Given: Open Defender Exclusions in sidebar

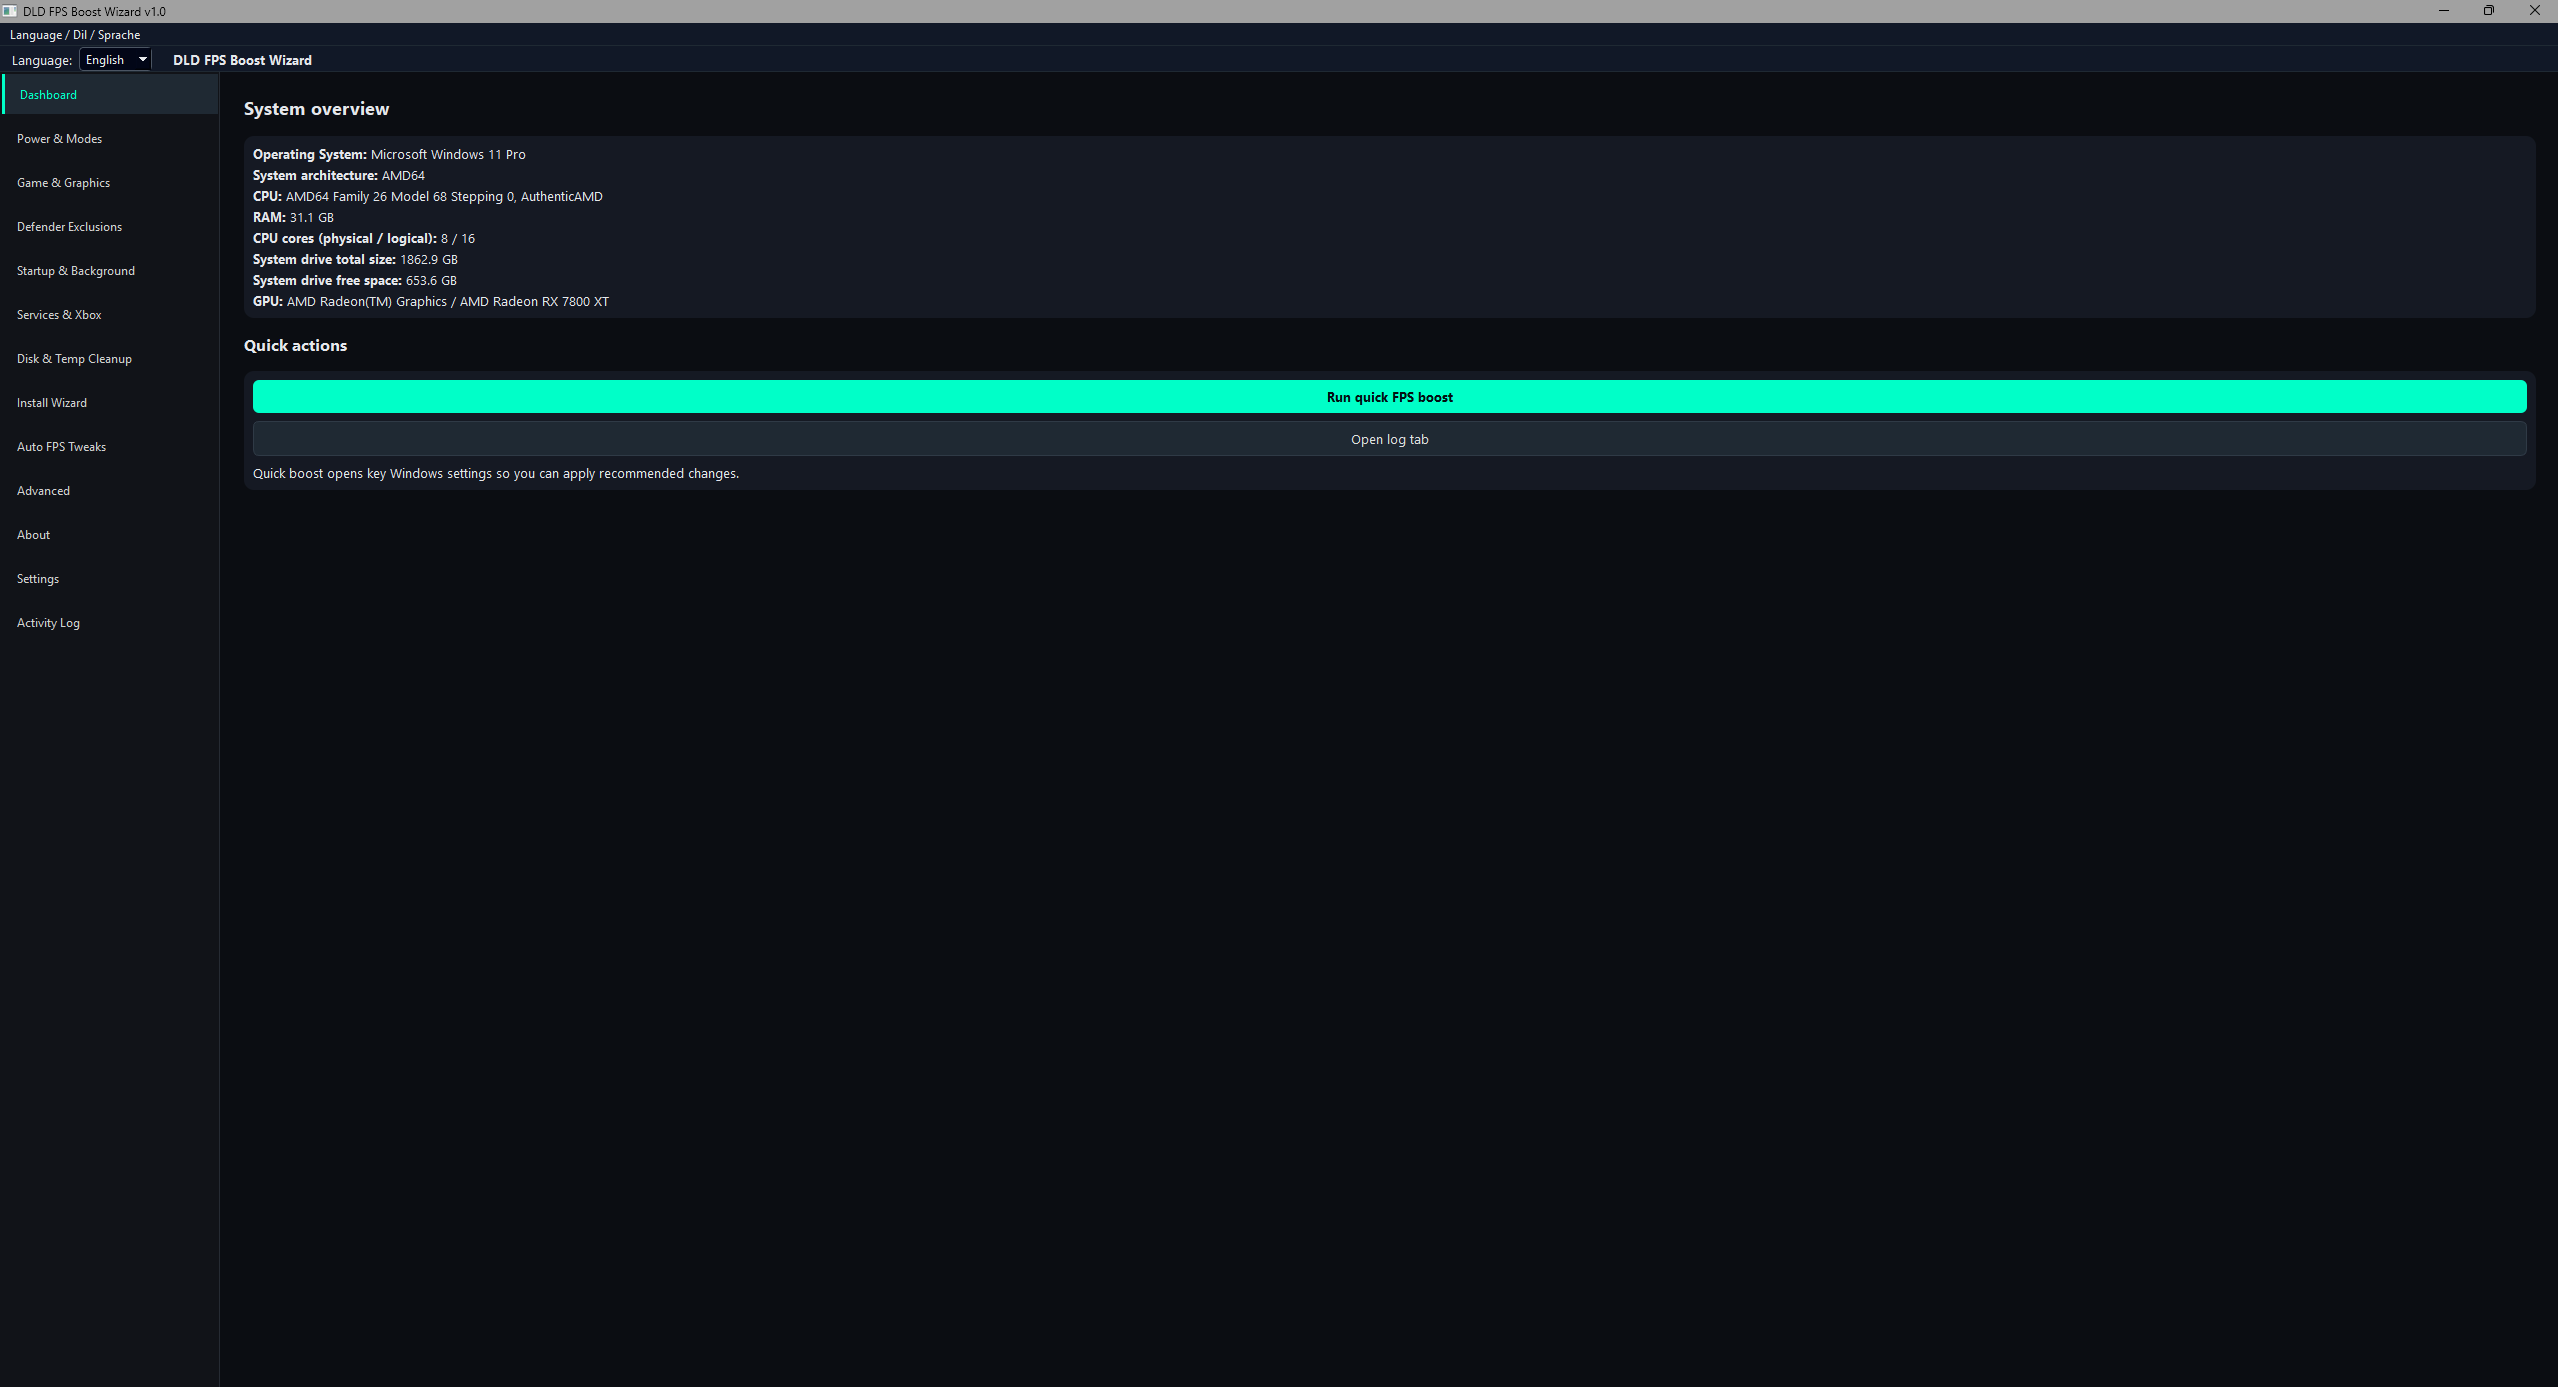Looking at the screenshot, I should click(69, 227).
